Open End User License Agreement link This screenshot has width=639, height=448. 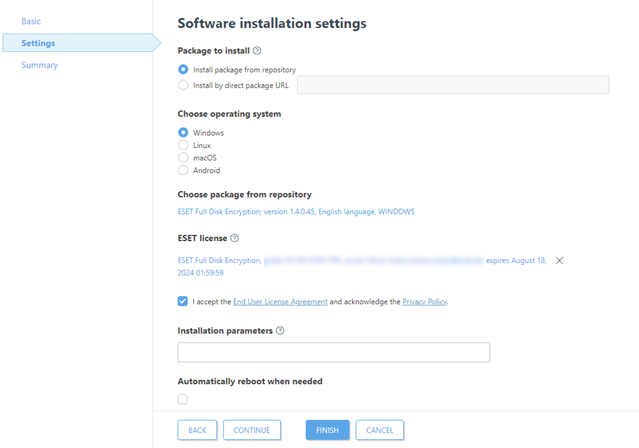tap(280, 302)
